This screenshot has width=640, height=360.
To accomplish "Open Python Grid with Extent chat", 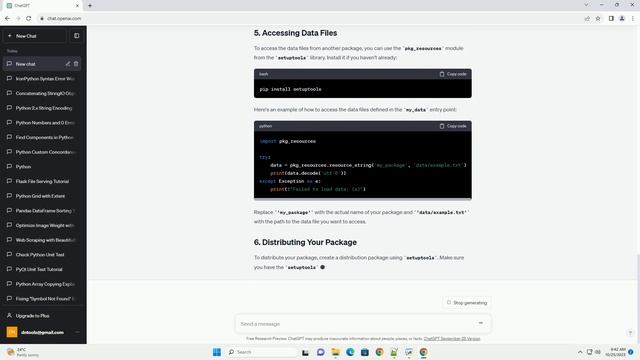I will pos(43,196).
